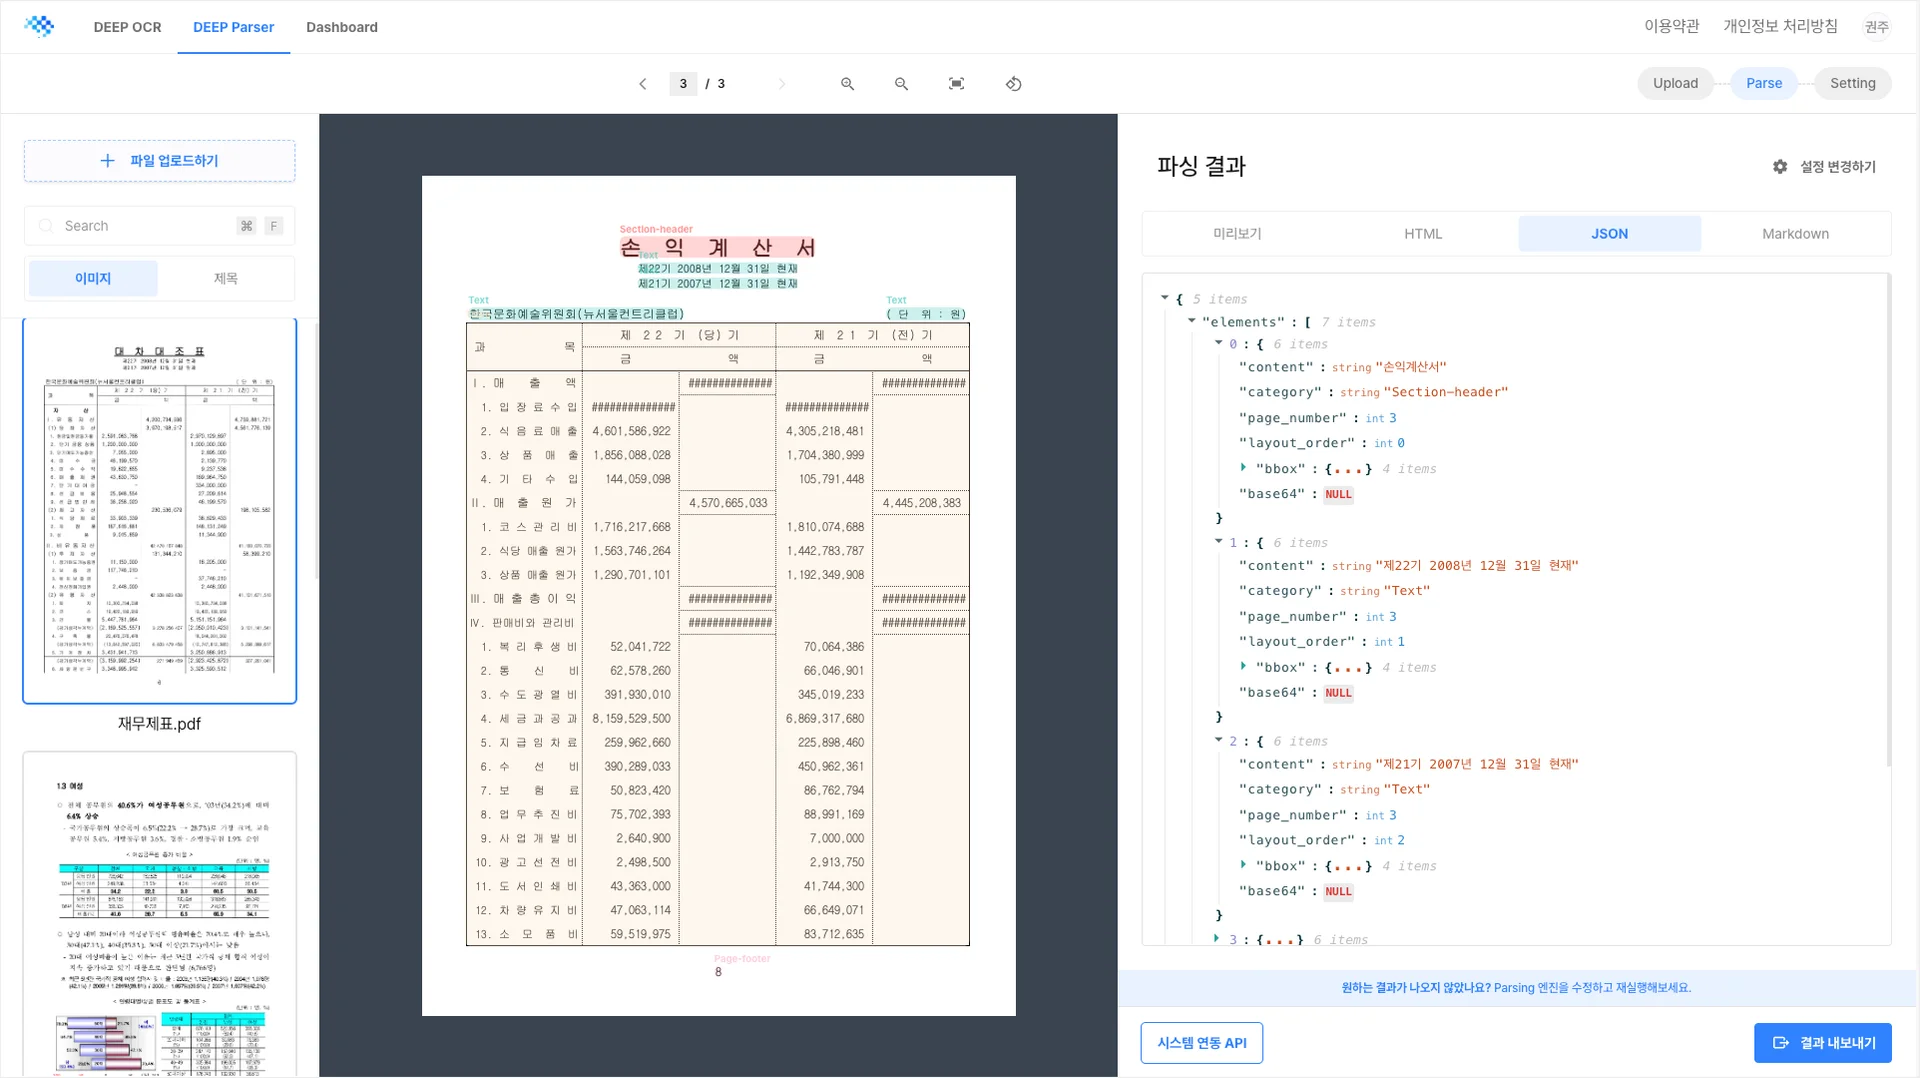Viewport: 1920px width, 1078px height.
Task: Expand the bbox field of element 0
Action: tap(1243, 467)
